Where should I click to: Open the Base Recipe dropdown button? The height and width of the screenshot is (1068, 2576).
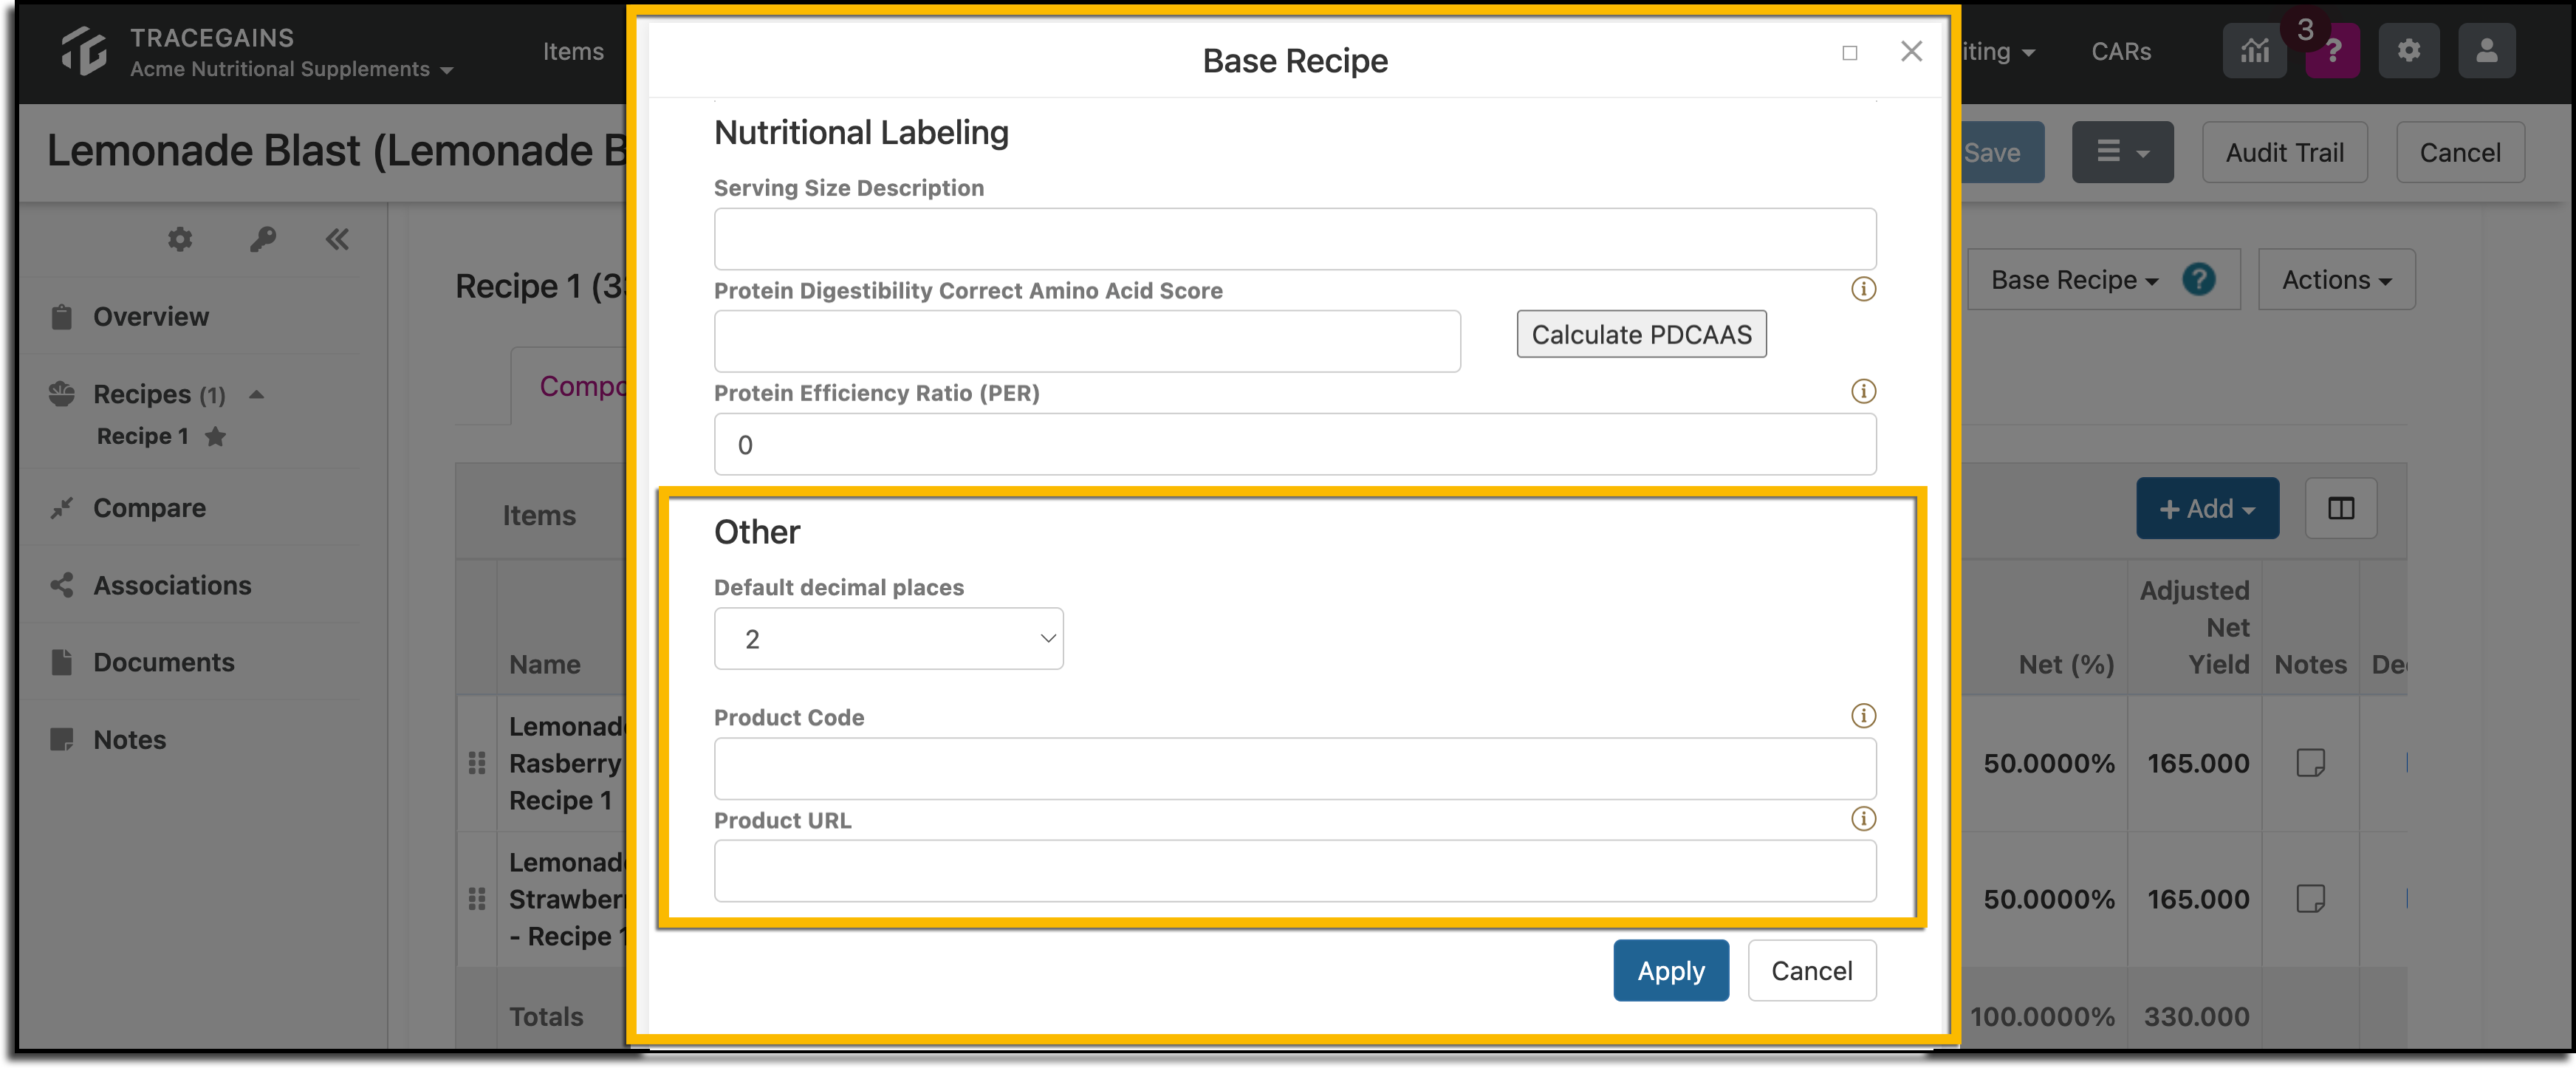pyautogui.click(x=2074, y=280)
